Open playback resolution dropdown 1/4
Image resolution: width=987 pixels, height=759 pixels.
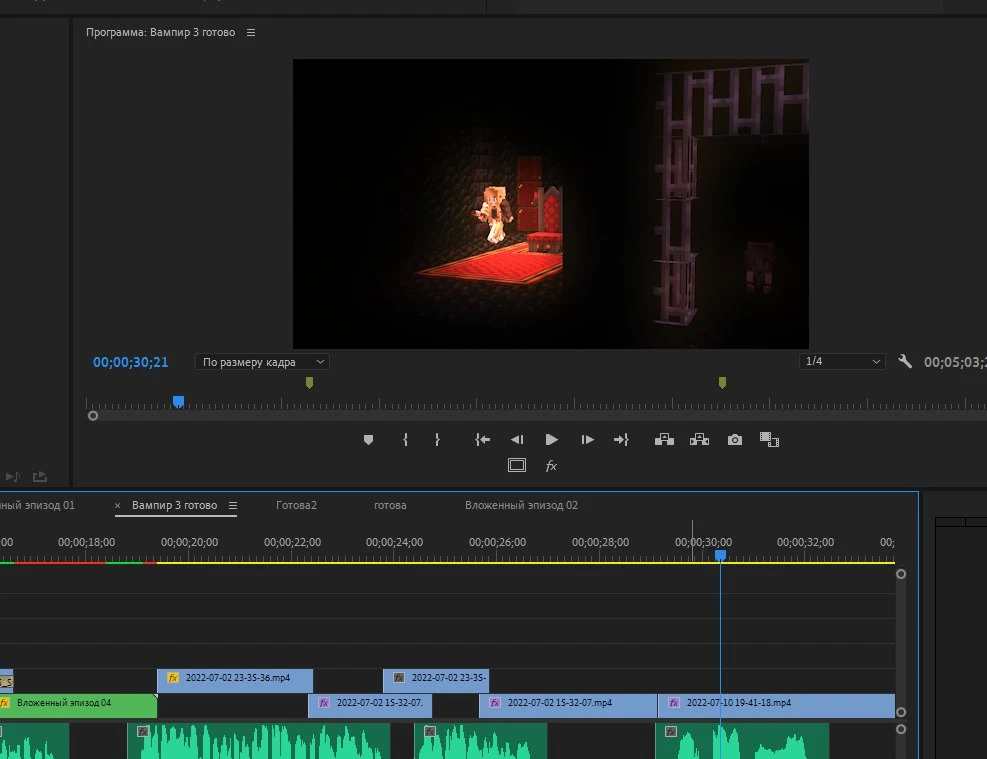(x=842, y=361)
